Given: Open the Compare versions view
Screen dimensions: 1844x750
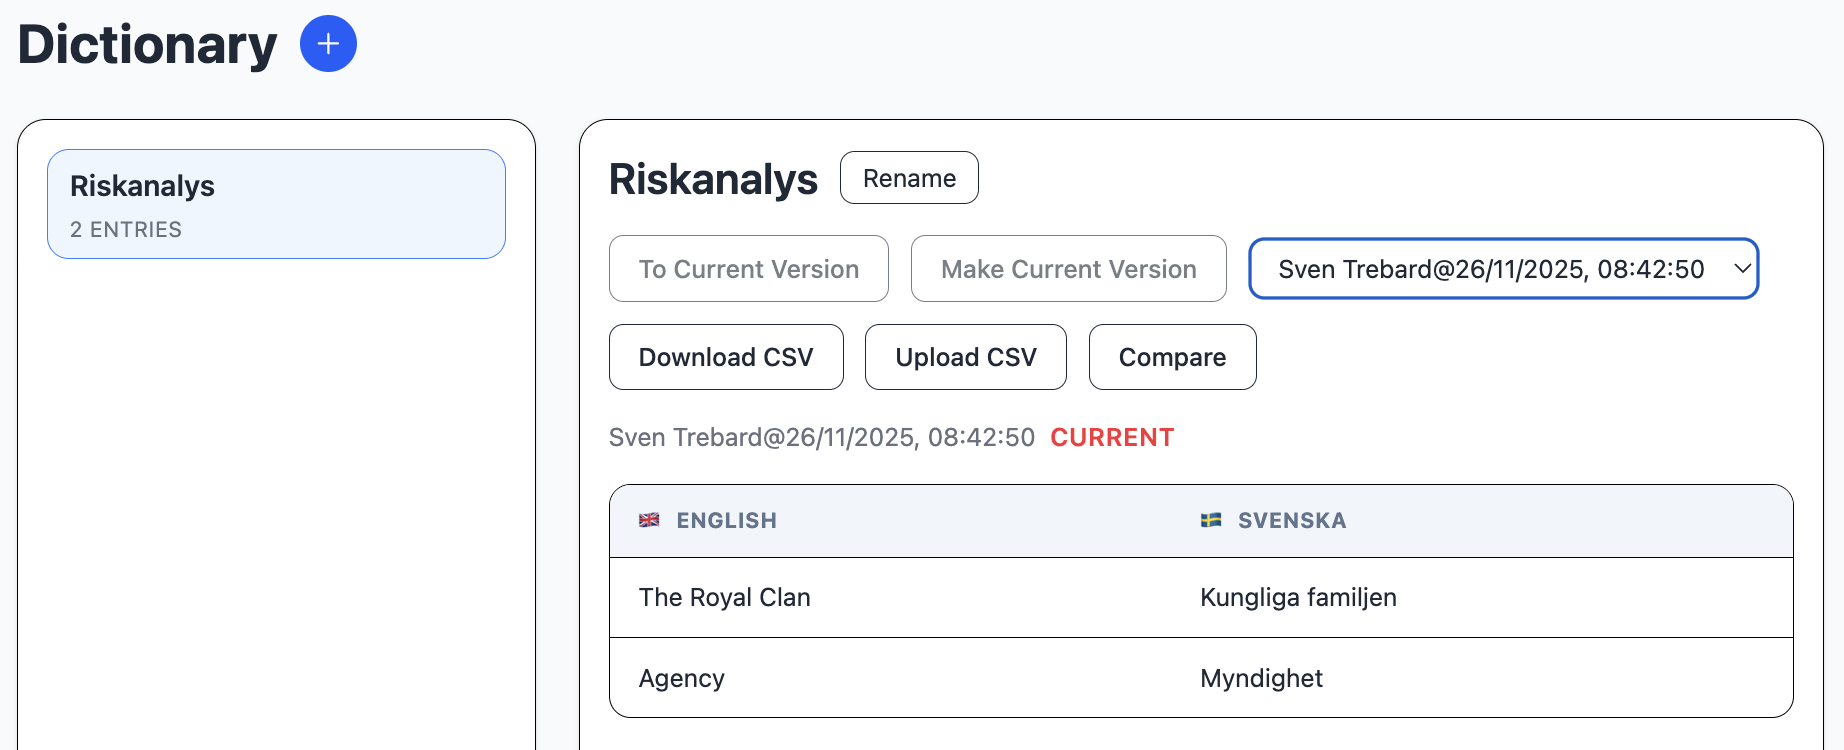Looking at the screenshot, I should pyautogui.click(x=1172, y=357).
